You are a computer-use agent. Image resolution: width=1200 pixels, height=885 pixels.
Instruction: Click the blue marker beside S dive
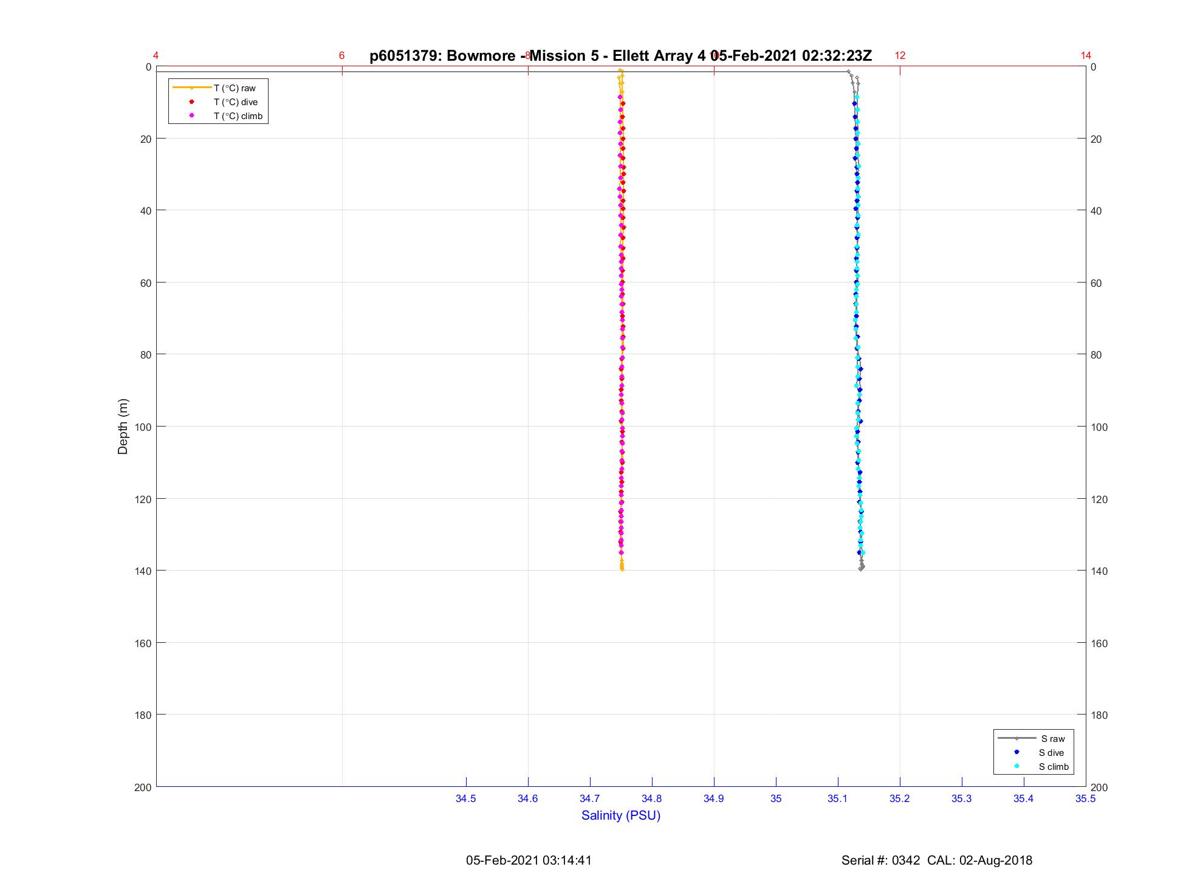pyautogui.click(x=1016, y=752)
